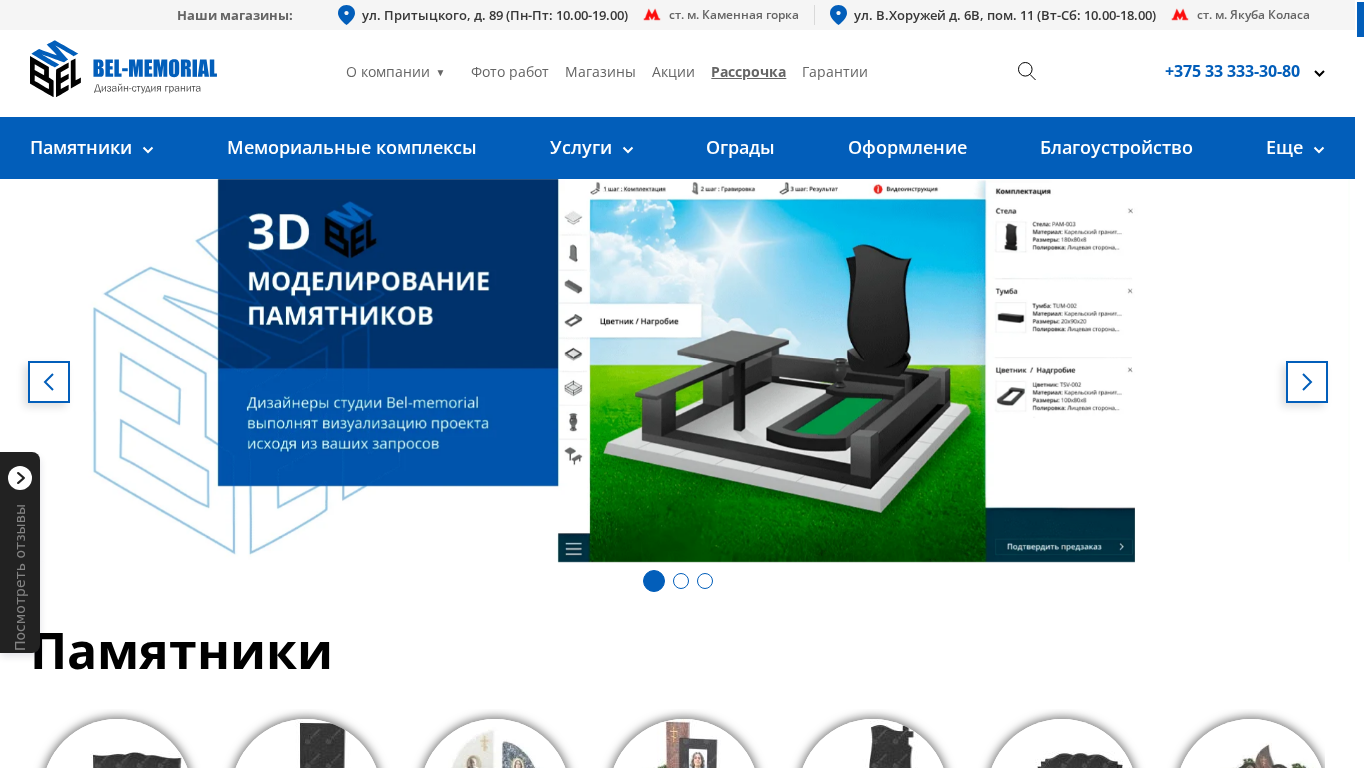The height and width of the screenshot is (768, 1366).
Task: Go to the previous slide arrow
Action: pyautogui.click(x=49, y=382)
